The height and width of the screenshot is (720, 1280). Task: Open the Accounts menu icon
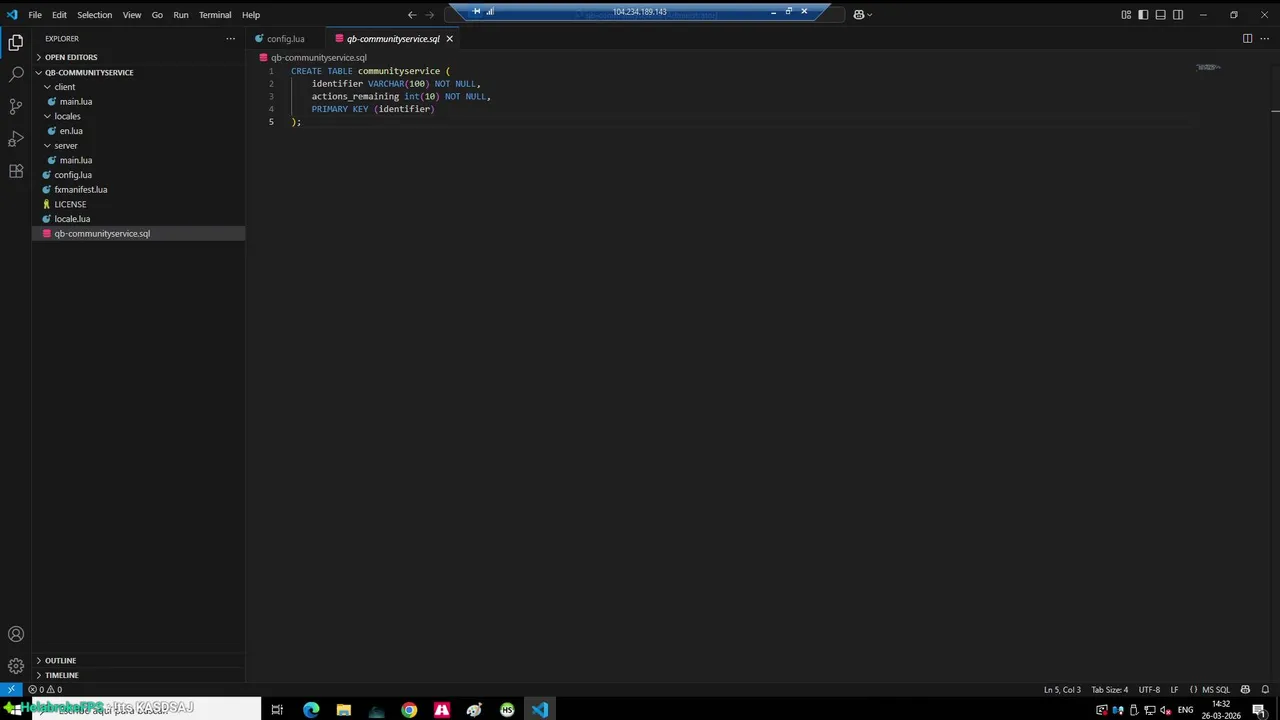coord(16,634)
